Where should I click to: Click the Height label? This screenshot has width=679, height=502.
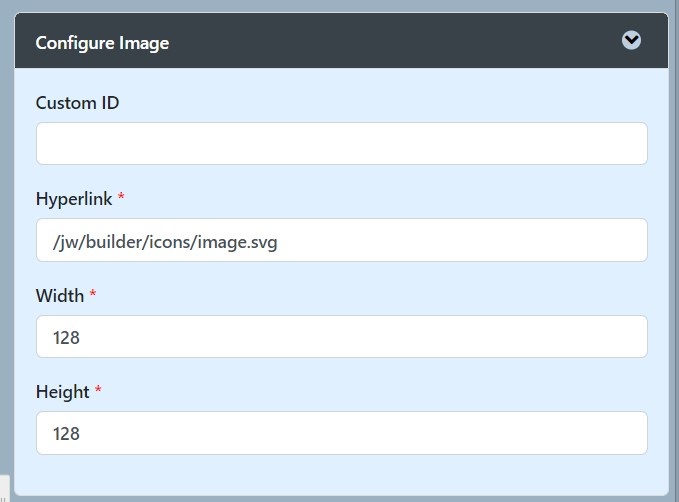[x=62, y=392]
